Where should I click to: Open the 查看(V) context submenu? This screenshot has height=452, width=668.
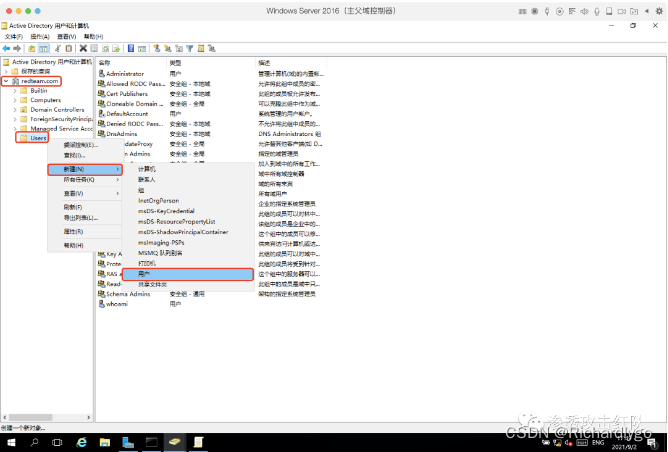click(x=85, y=193)
